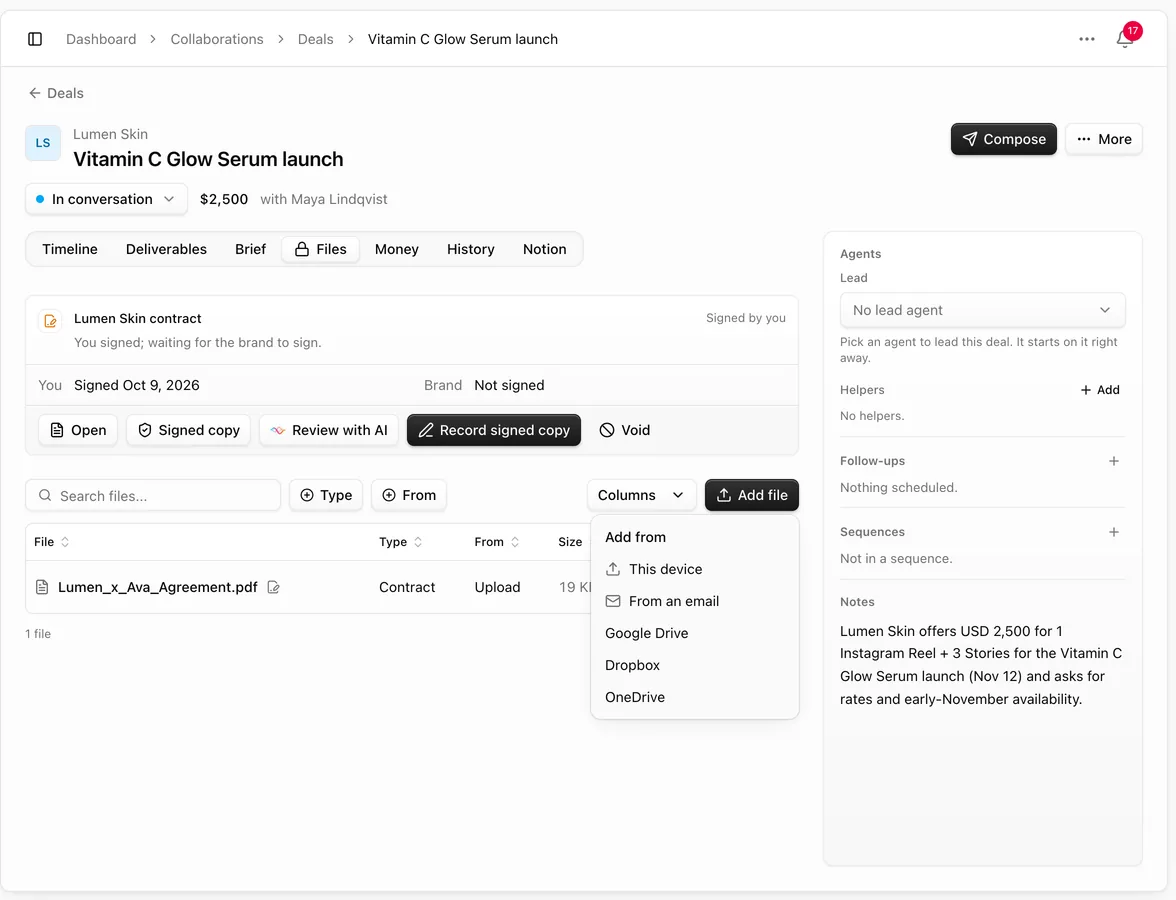Select the Files tab
1176x900 pixels.
click(x=320, y=249)
